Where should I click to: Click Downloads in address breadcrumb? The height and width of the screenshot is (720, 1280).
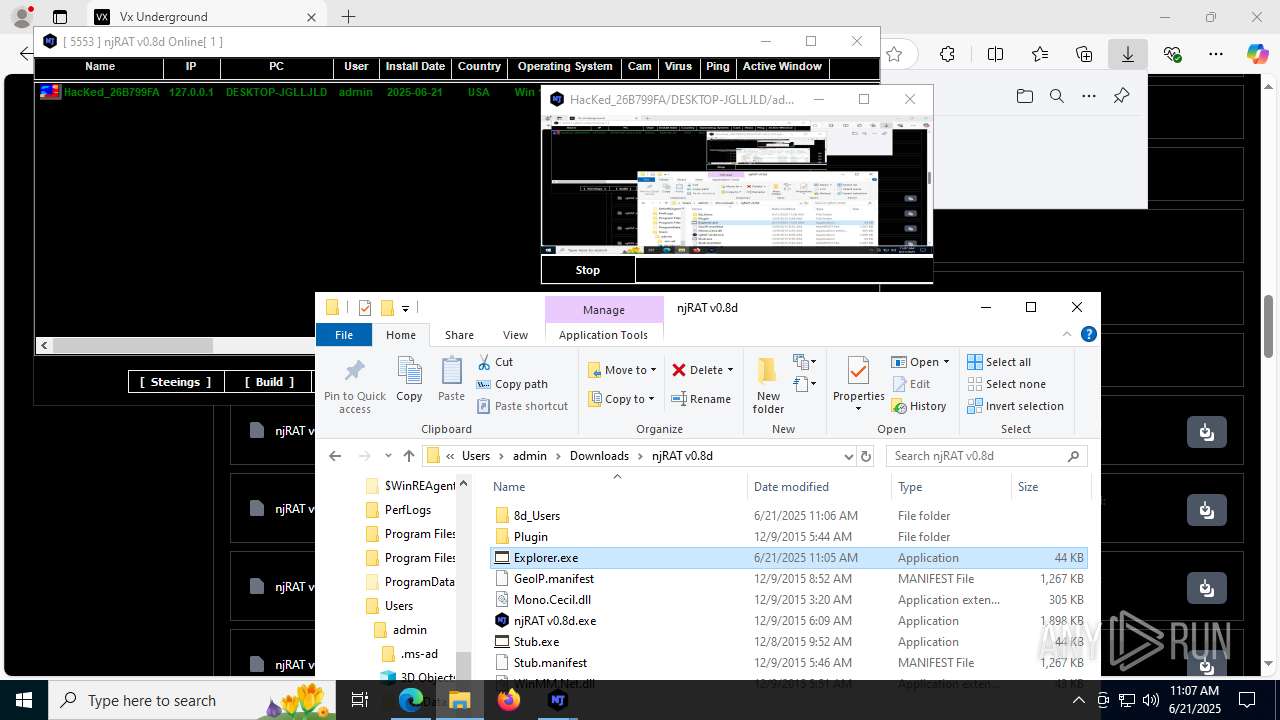click(x=599, y=456)
